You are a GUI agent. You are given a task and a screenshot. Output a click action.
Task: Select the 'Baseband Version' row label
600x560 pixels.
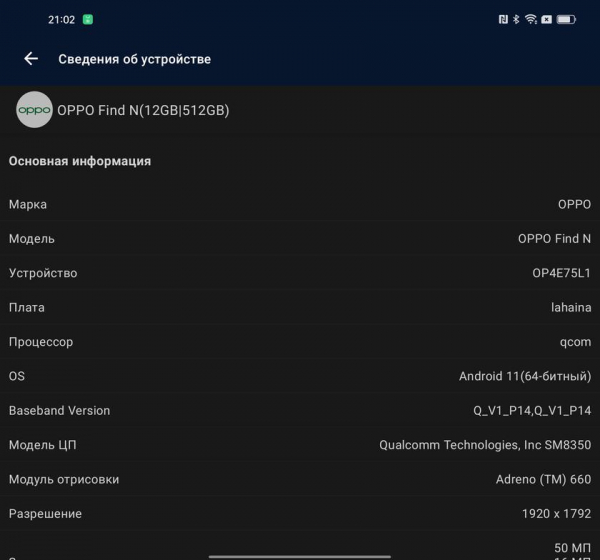pos(59,411)
